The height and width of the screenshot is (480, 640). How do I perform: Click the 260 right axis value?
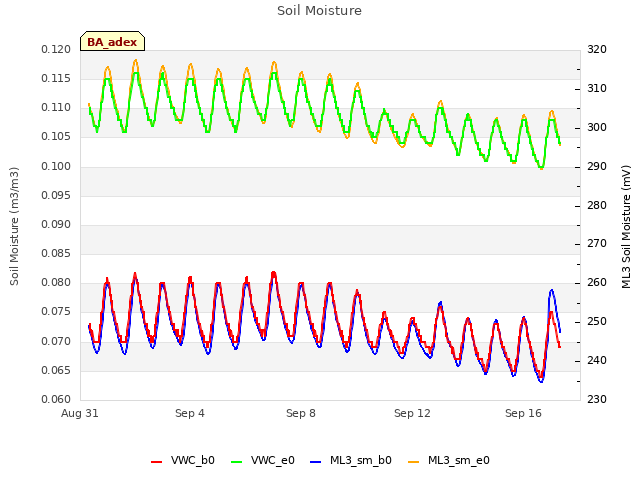click(x=597, y=282)
